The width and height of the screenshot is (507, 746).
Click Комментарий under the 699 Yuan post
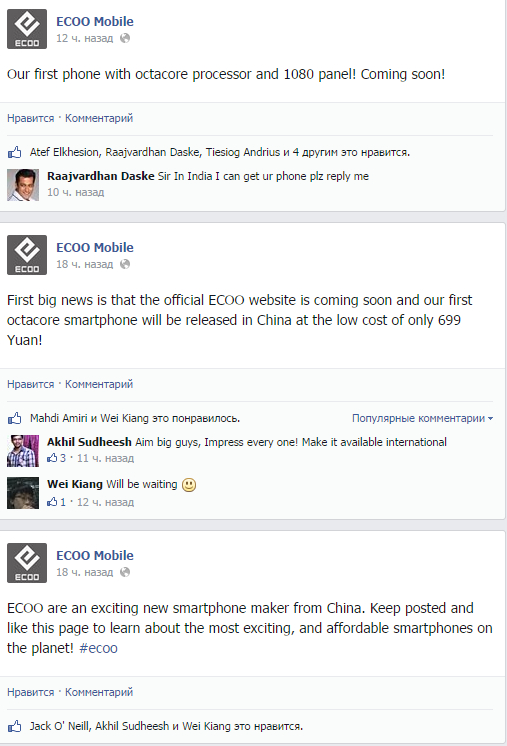(x=99, y=384)
